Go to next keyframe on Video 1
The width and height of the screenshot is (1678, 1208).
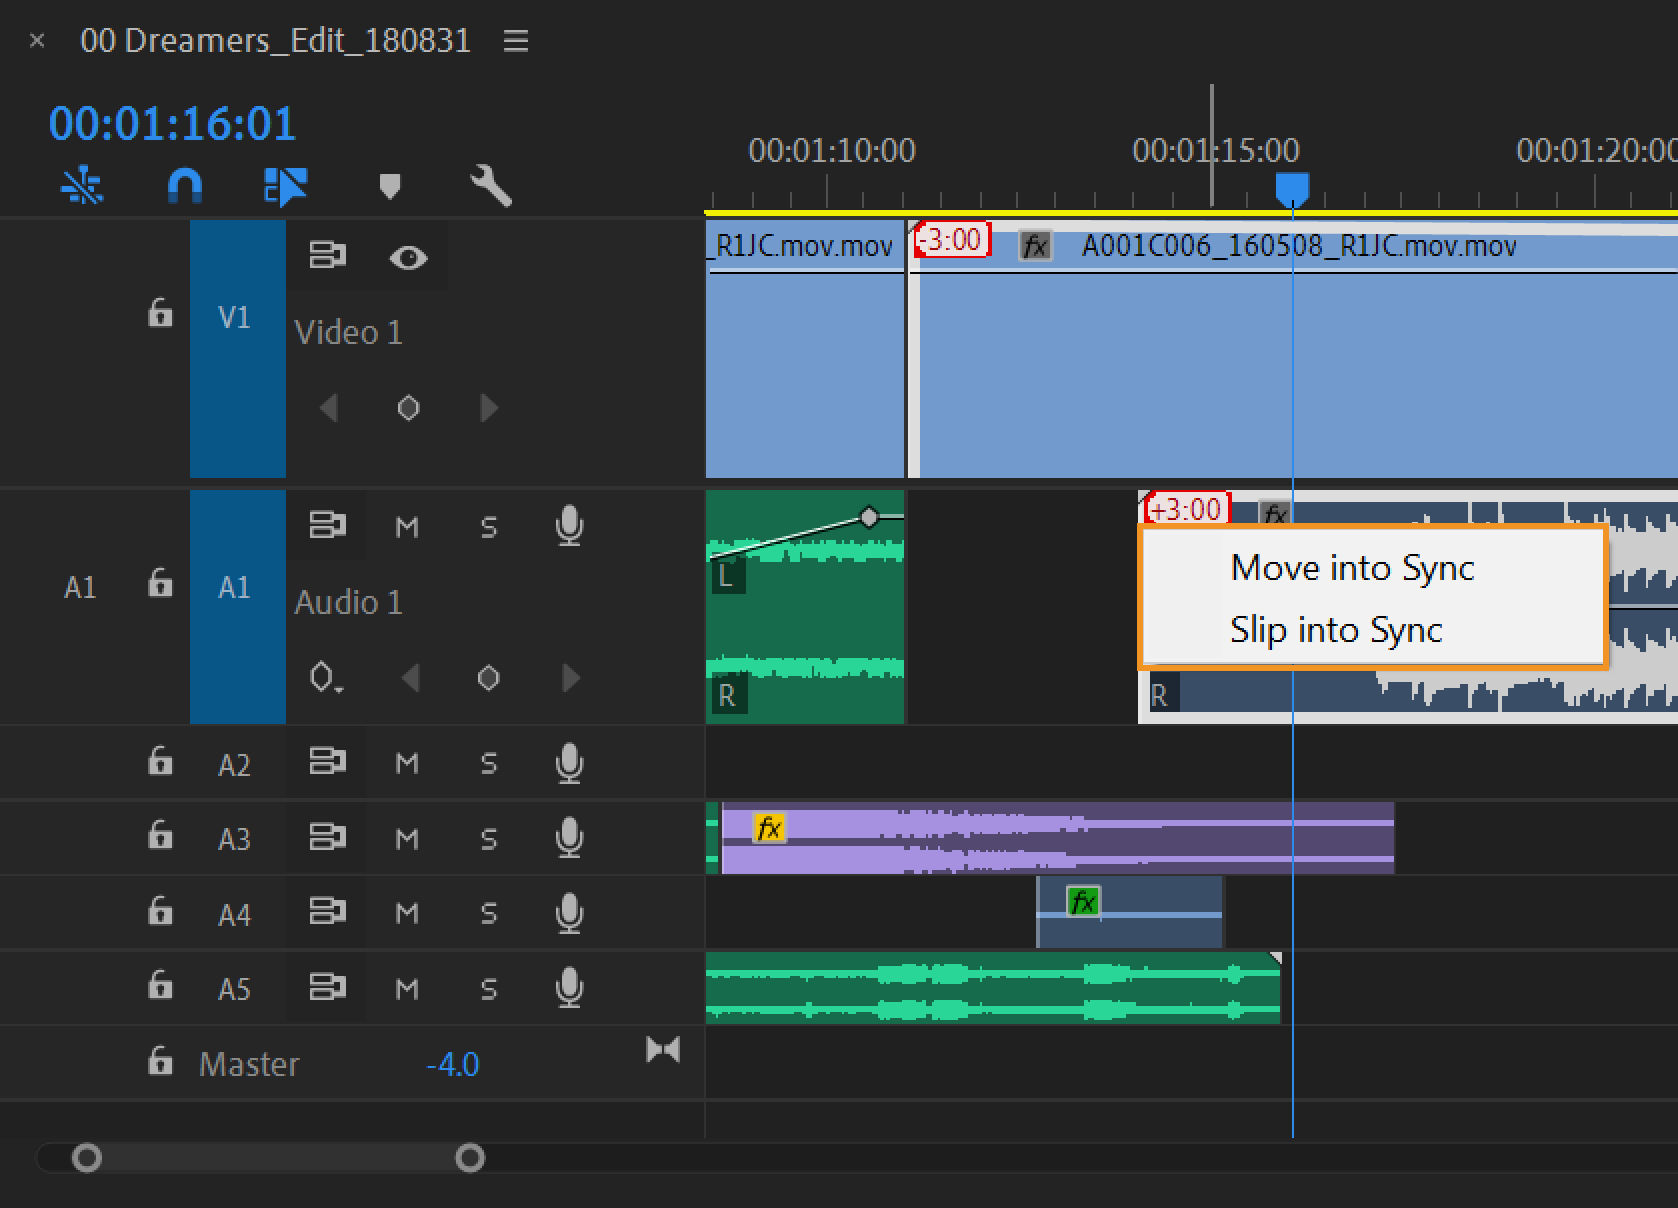[488, 408]
